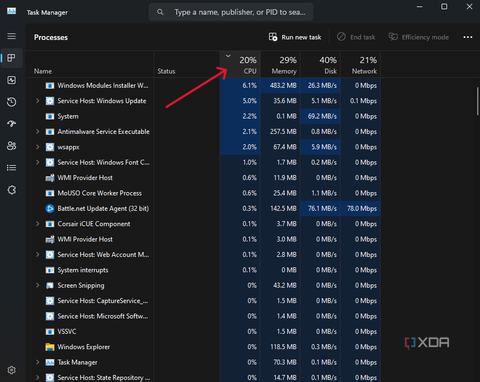480x382 pixels.
Task: Click the Battle.net Update Agent icon
Action: 50,208
